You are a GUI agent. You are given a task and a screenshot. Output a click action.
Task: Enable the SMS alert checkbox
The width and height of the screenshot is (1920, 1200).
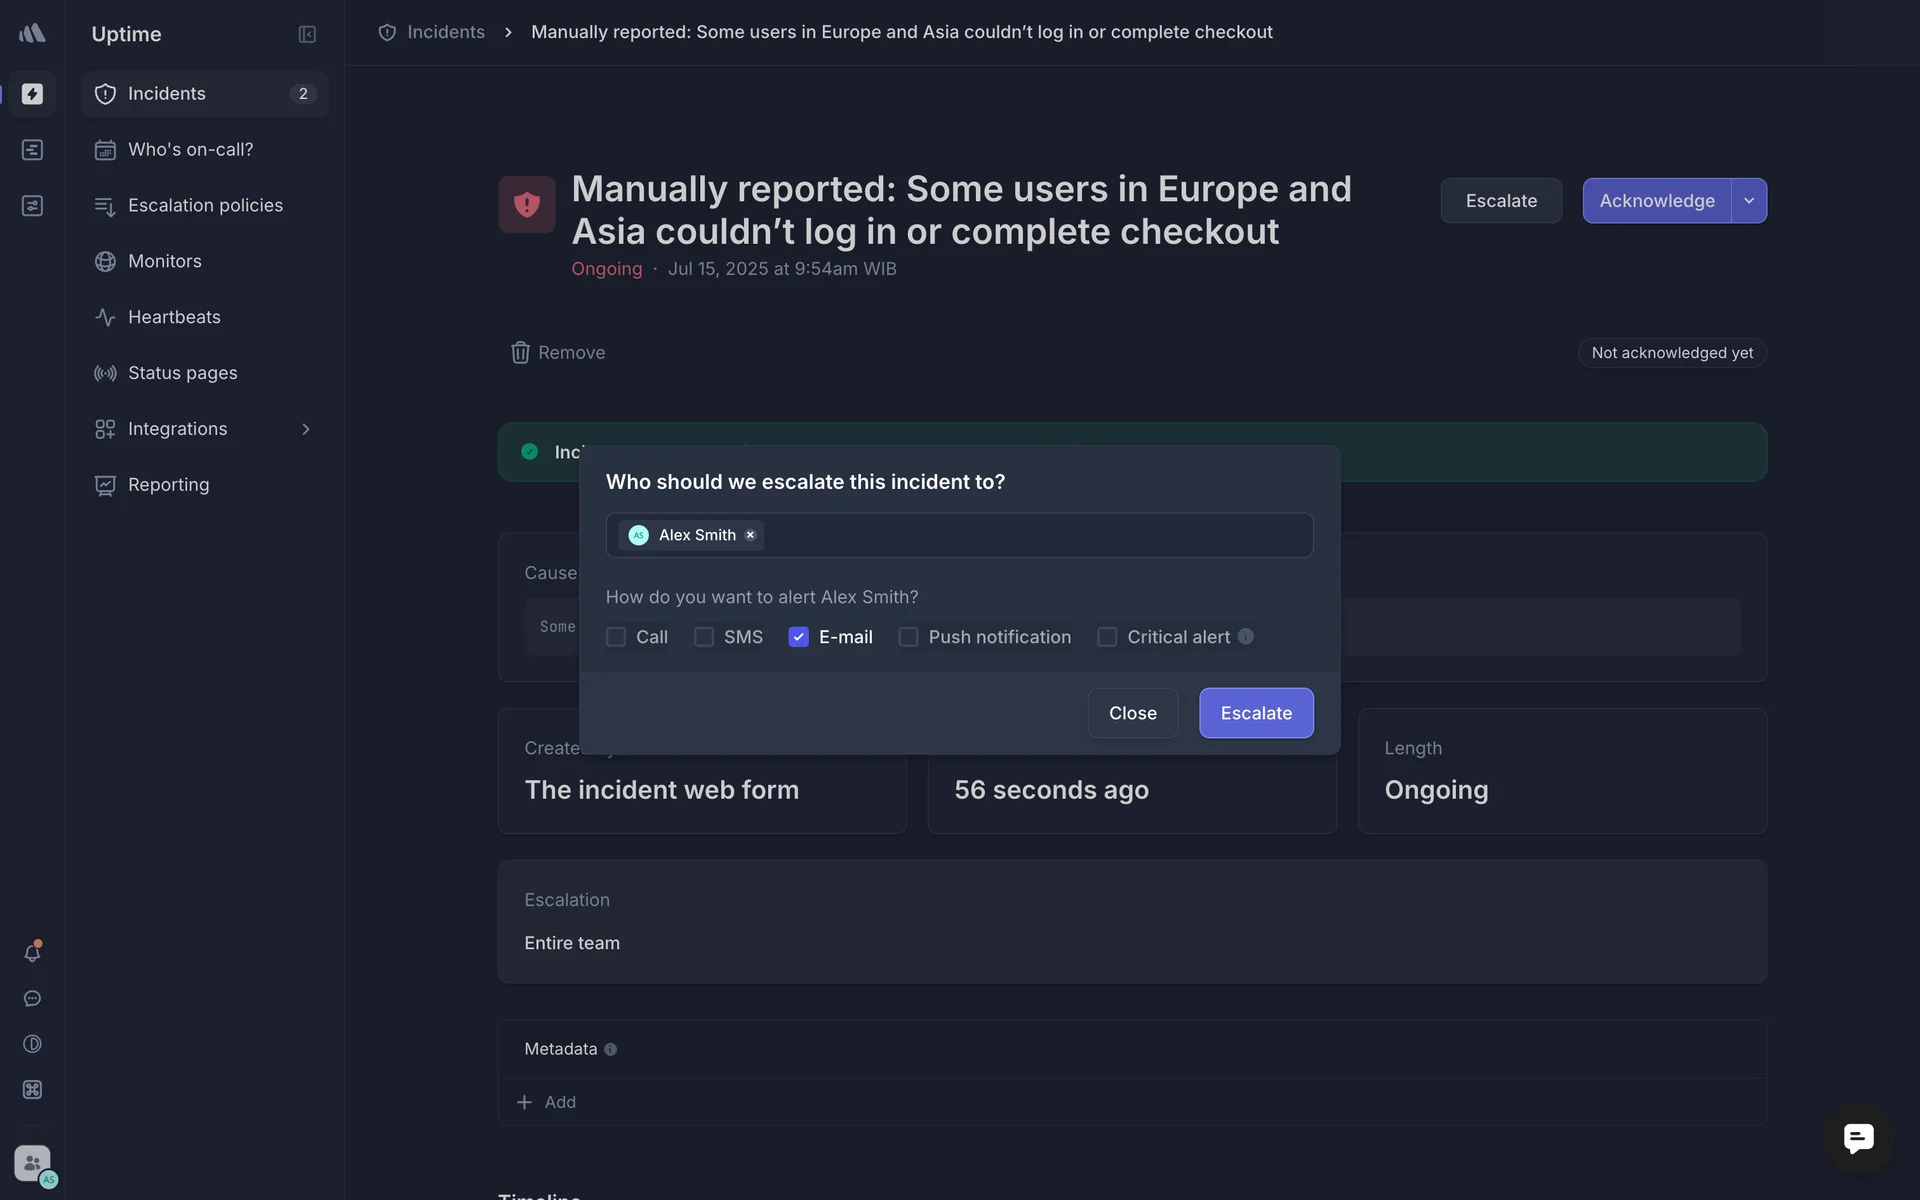coord(704,637)
